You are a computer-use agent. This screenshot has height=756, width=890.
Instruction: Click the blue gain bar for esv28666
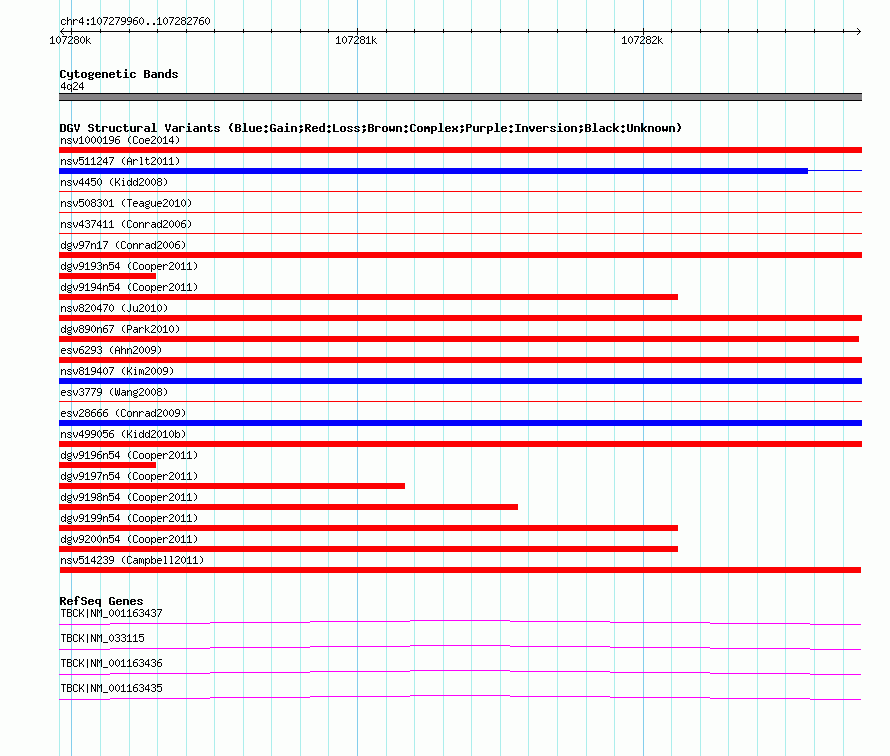pyautogui.click(x=460, y=423)
